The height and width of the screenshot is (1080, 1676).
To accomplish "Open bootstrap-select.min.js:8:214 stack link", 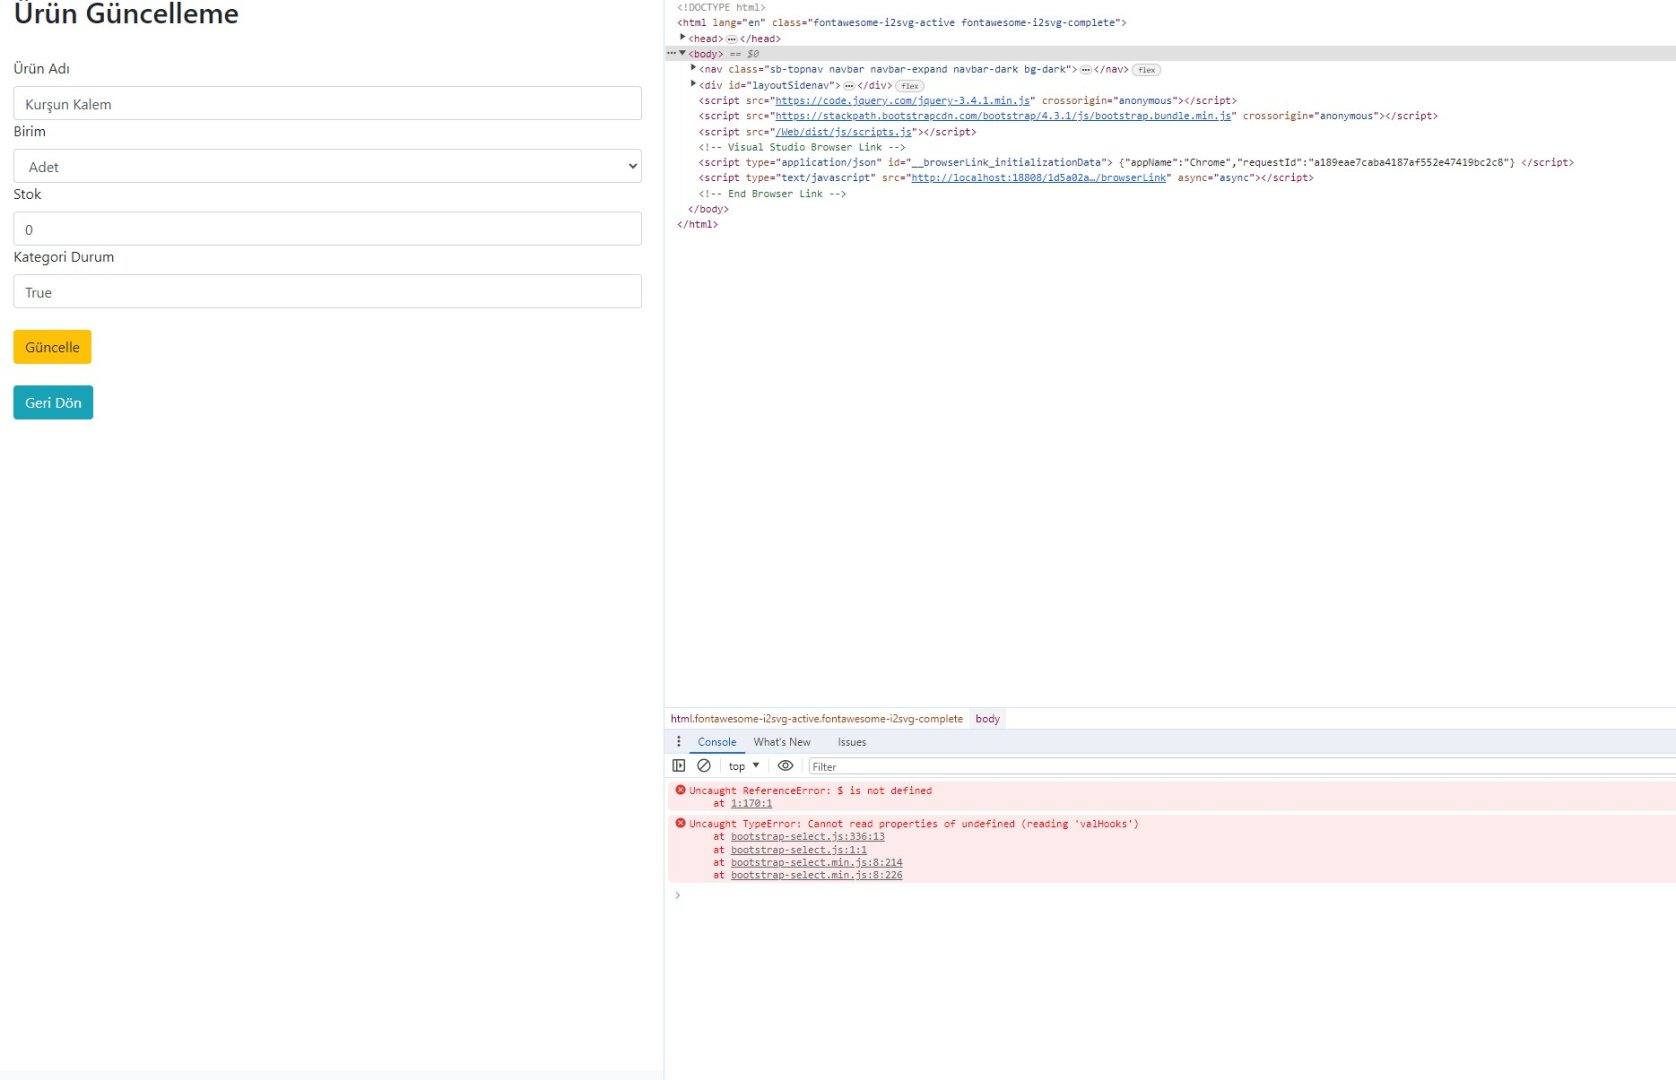I will pos(816,862).
